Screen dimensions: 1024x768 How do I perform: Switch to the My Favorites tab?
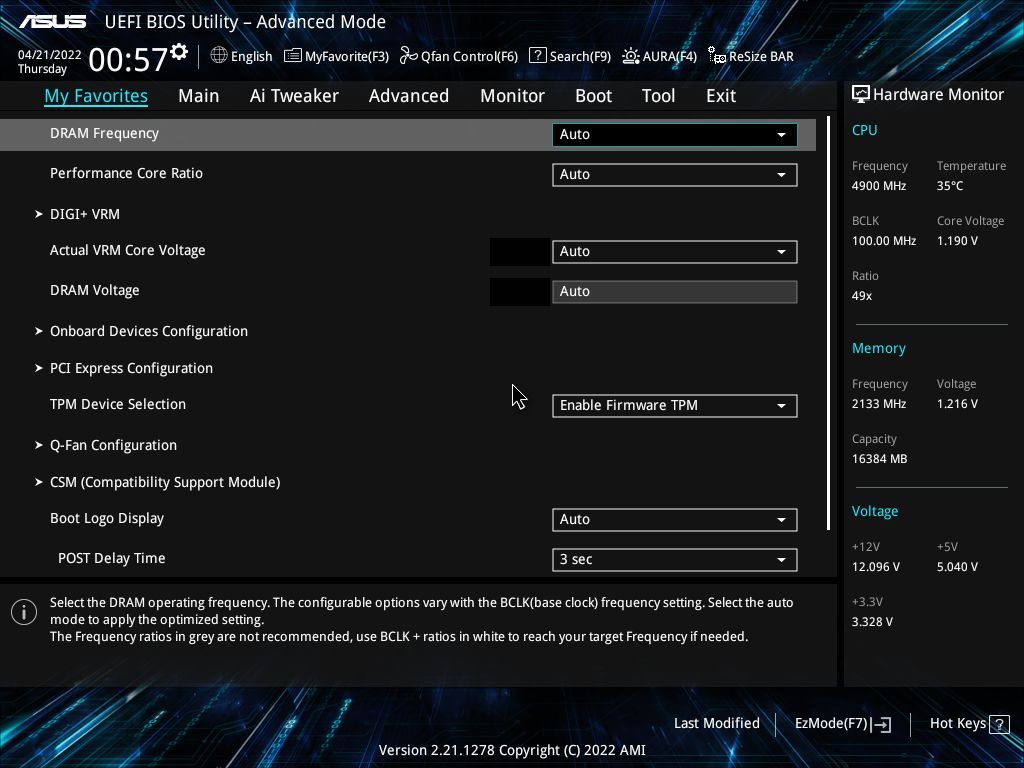point(96,96)
